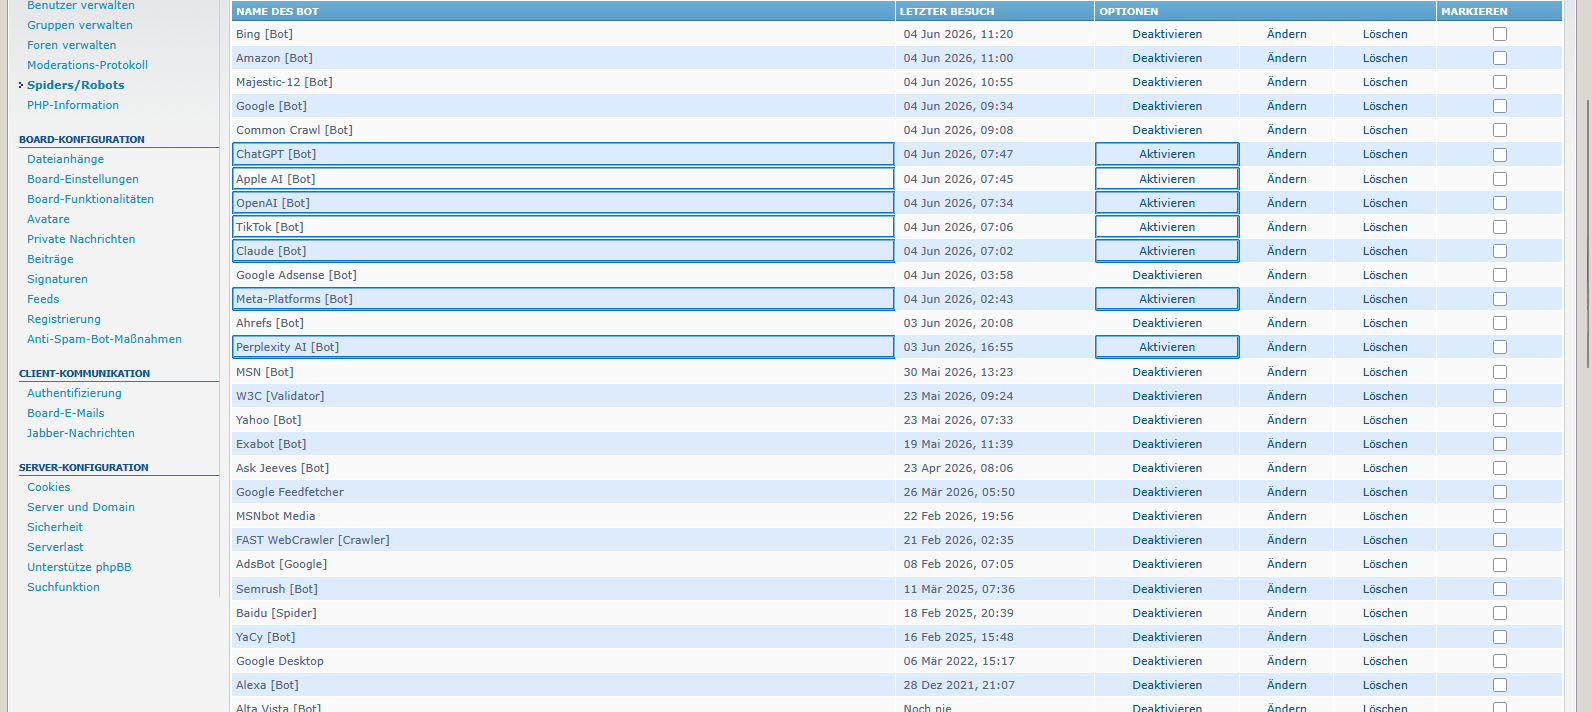Open Spiders/Robots in the sidebar
Screen dimensions: 1592x712
[x=76, y=85]
